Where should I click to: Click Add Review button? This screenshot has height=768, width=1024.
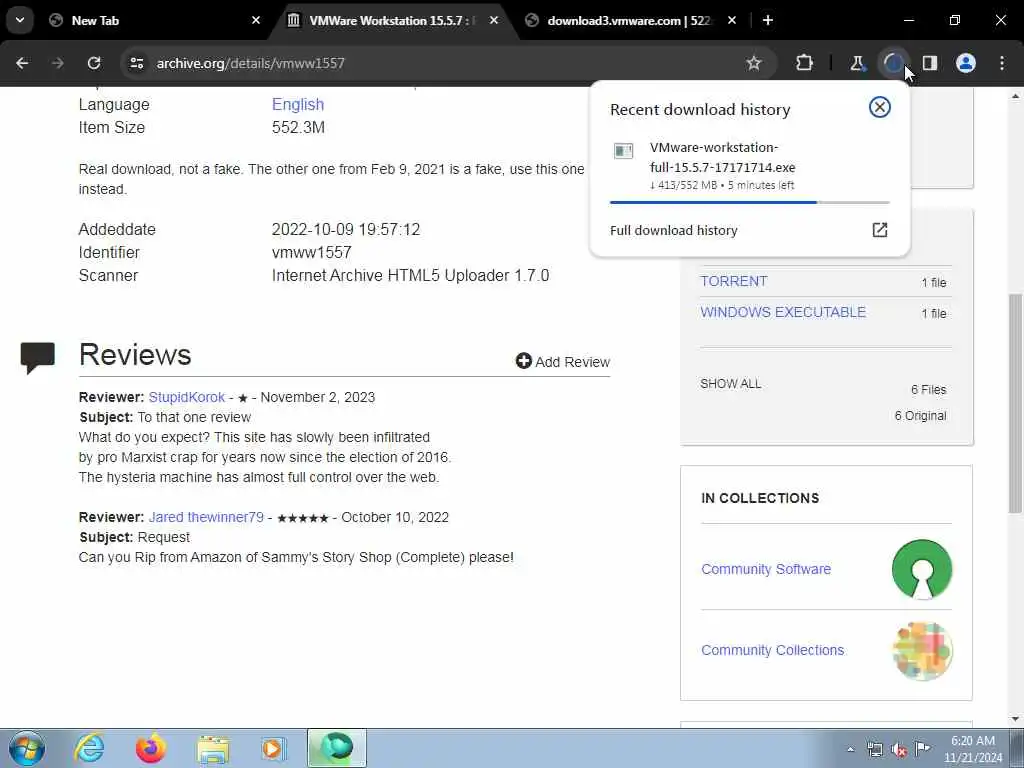click(x=563, y=362)
